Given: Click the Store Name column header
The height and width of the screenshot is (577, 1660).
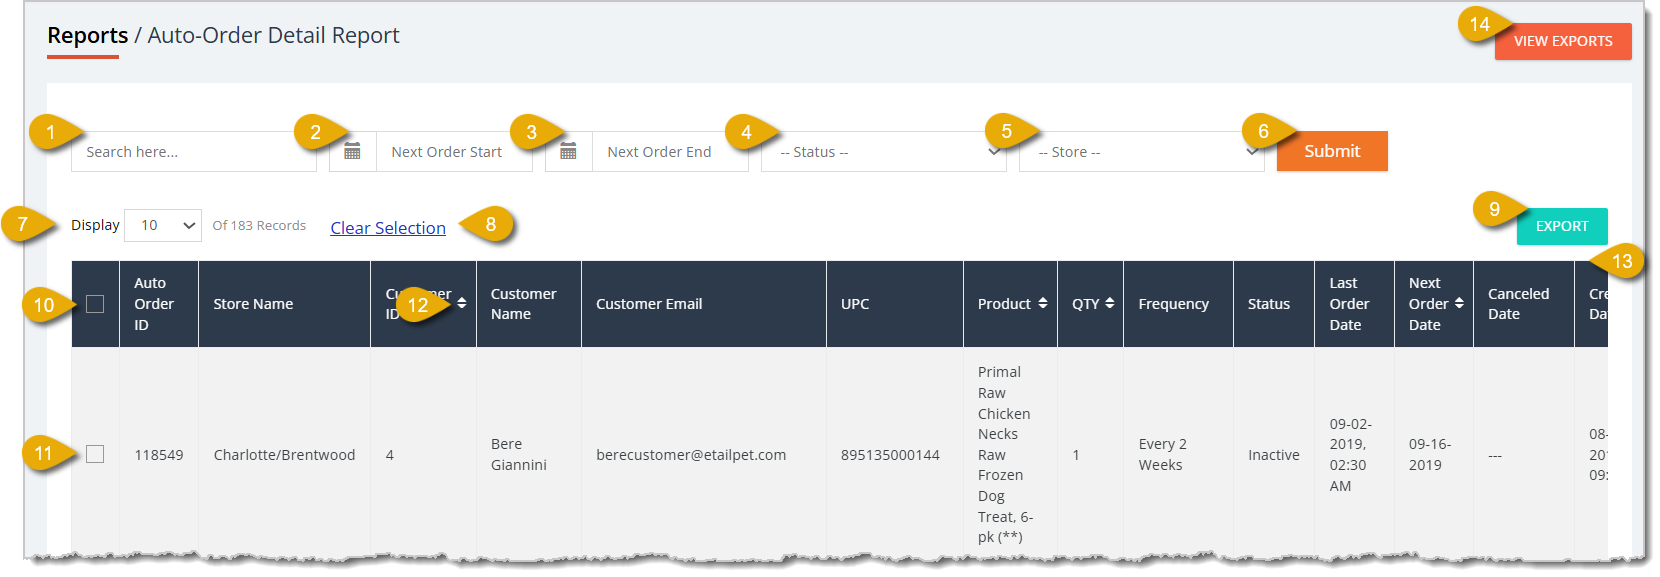Looking at the screenshot, I should pyautogui.click(x=285, y=304).
